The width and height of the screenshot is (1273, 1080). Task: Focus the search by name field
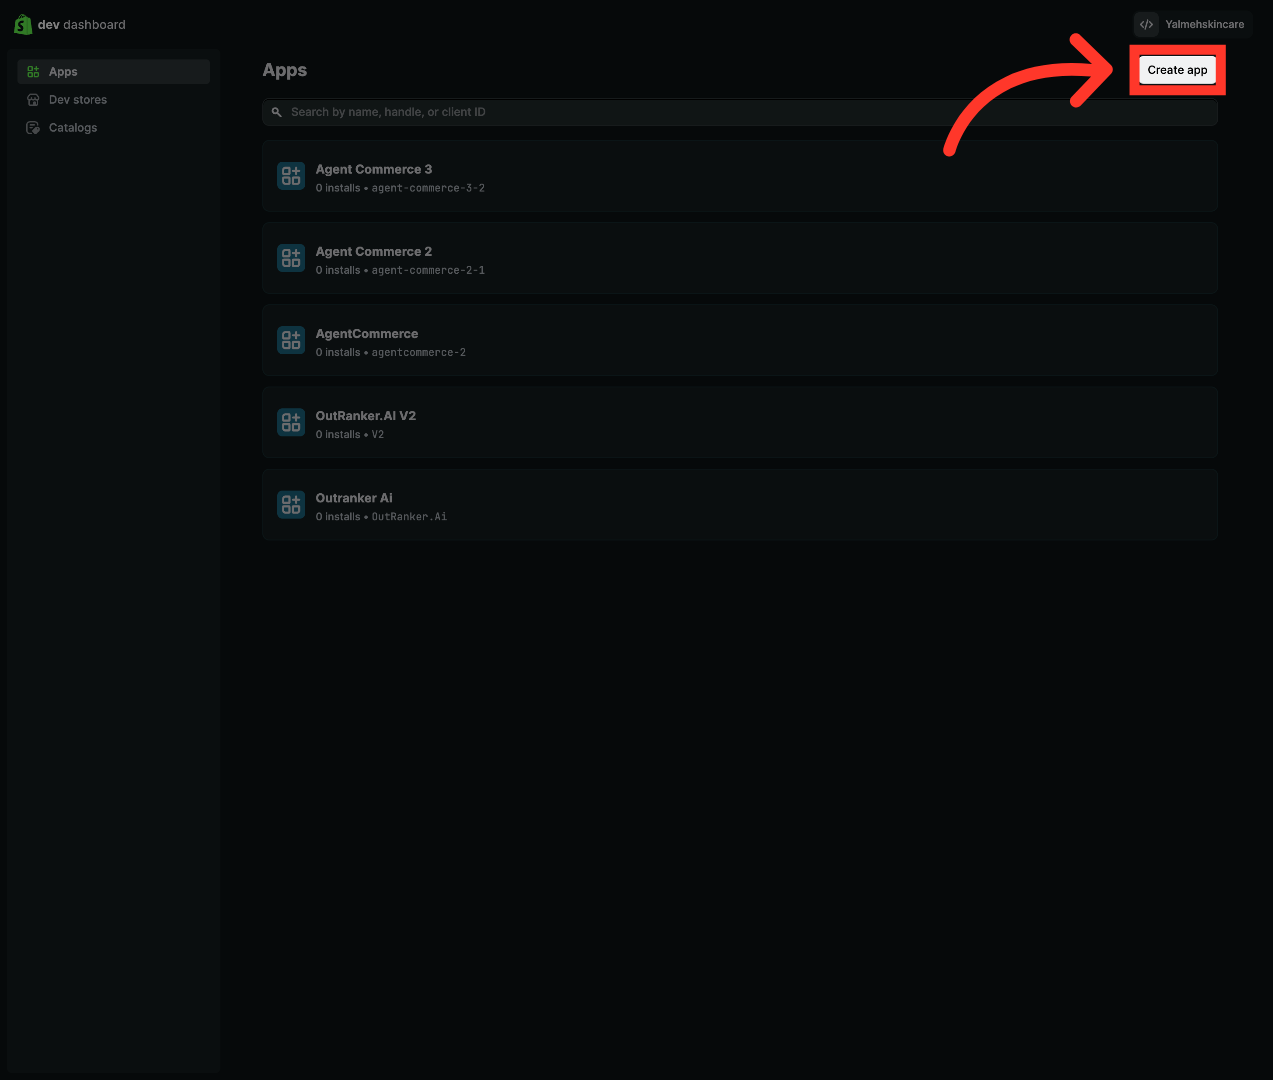point(740,112)
